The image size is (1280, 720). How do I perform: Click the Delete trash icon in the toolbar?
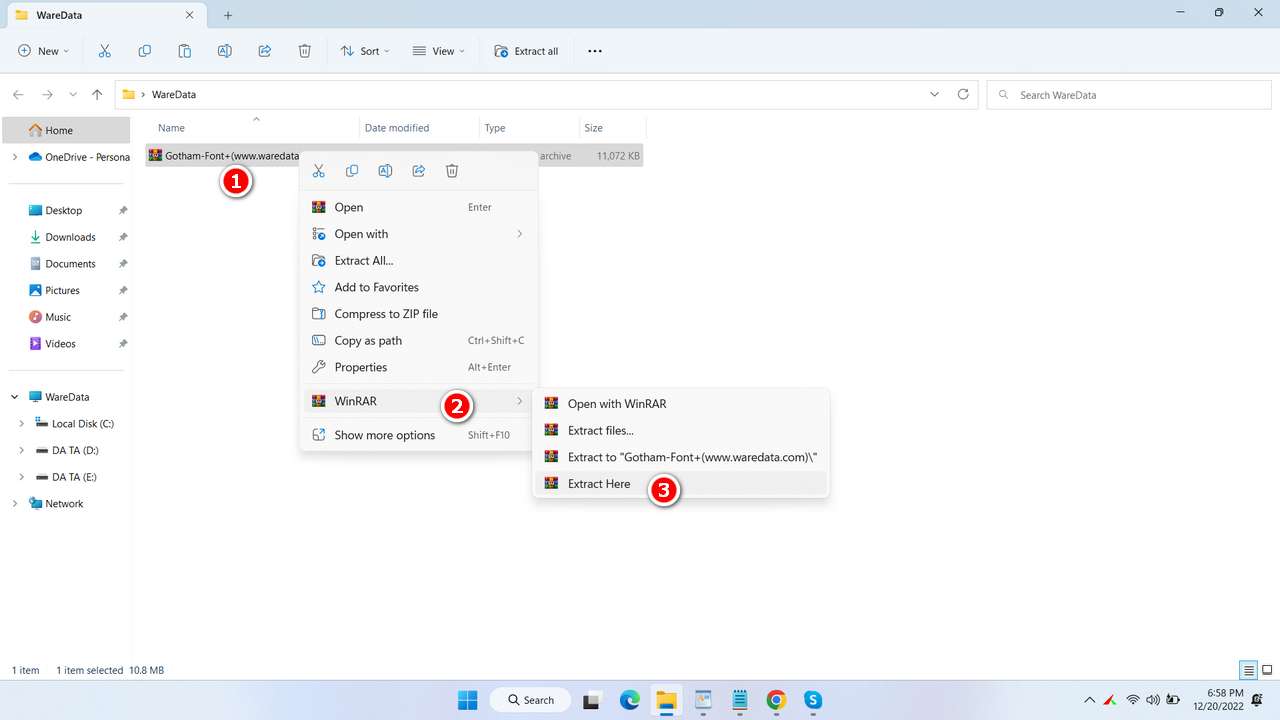pyautogui.click(x=305, y=51)
